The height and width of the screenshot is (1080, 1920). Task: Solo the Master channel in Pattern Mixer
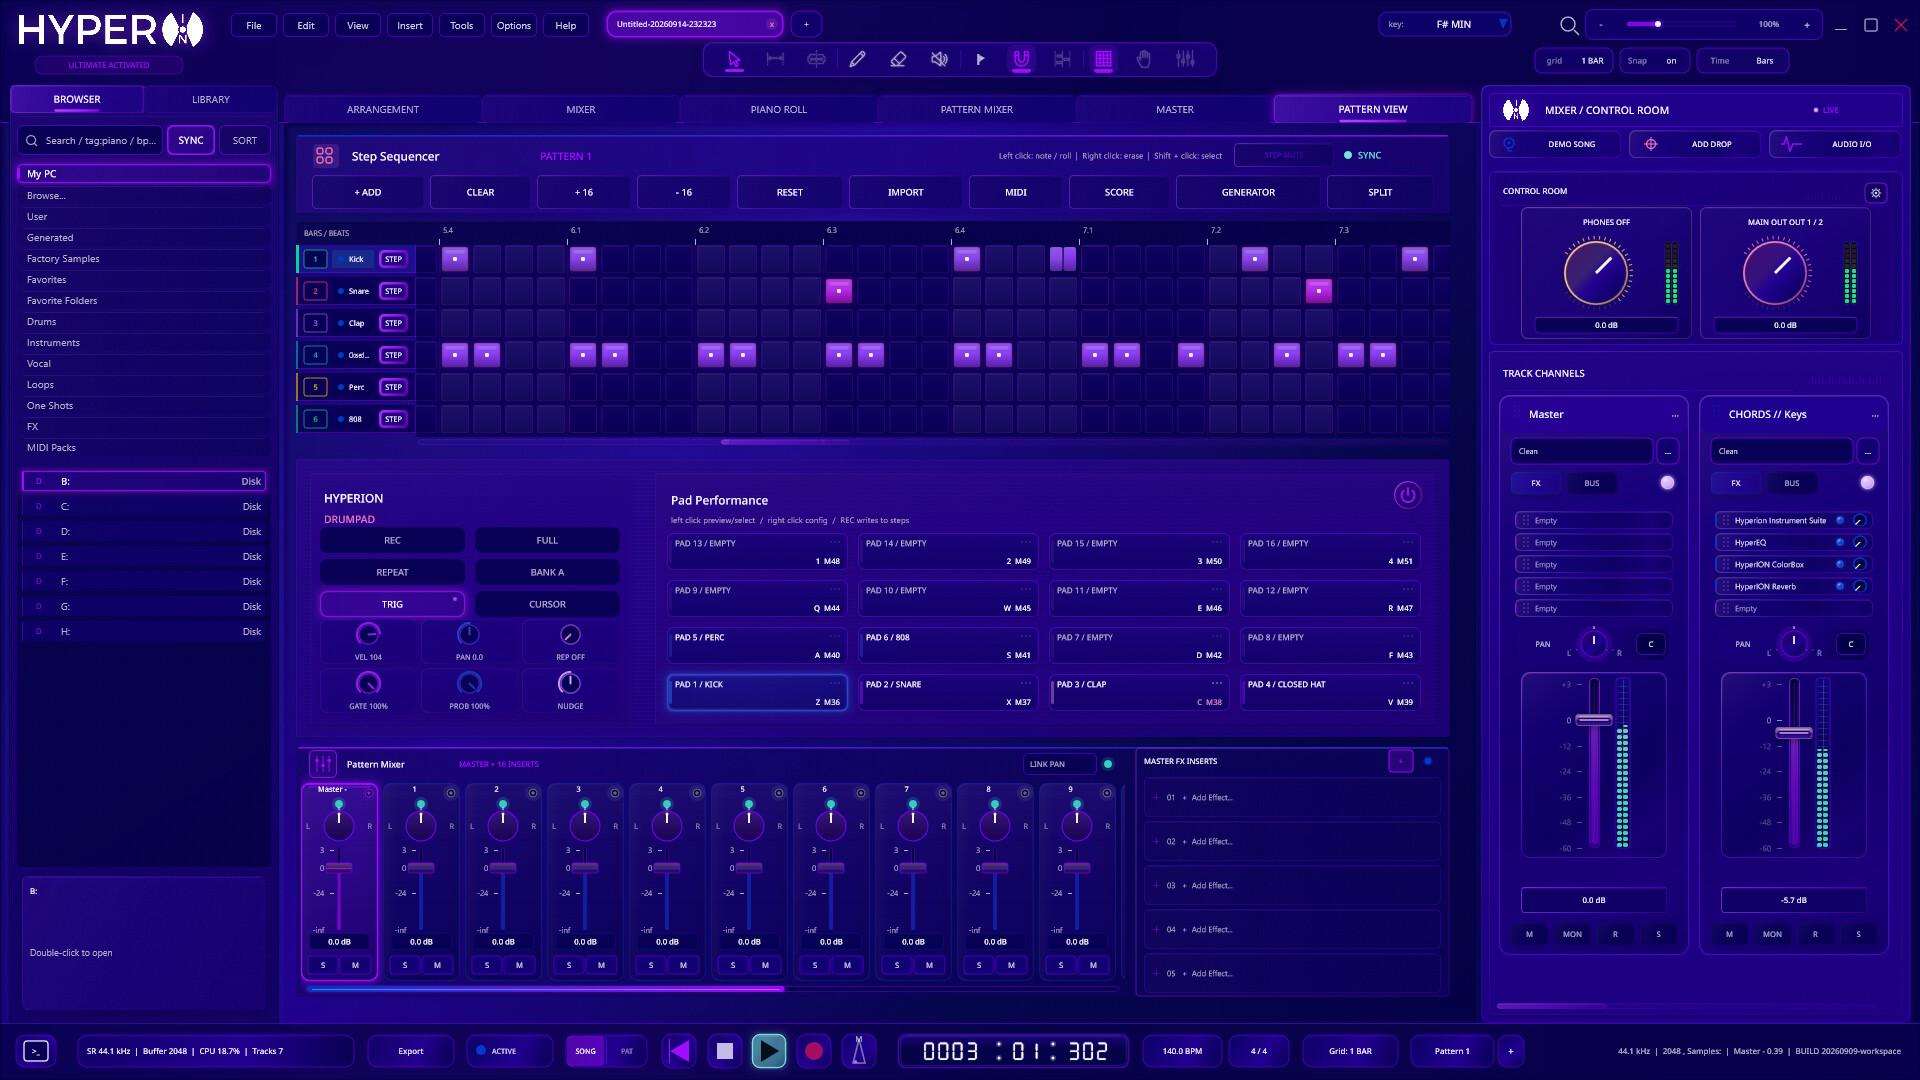pyautogui.click(x=323, y=965)
